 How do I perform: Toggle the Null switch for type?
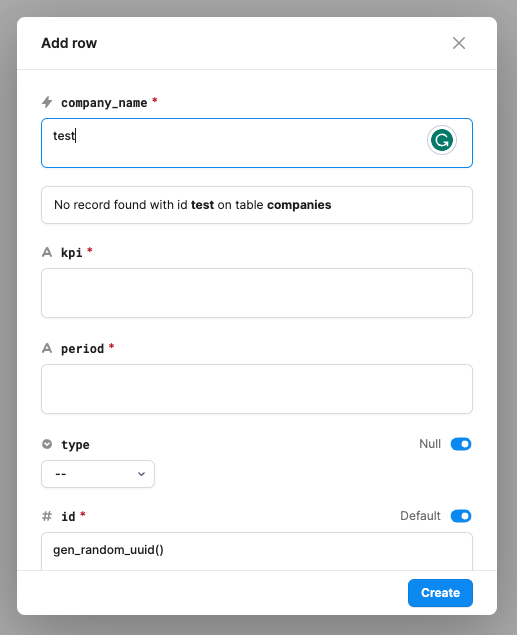pyautogui.click(x=461, y=444)
